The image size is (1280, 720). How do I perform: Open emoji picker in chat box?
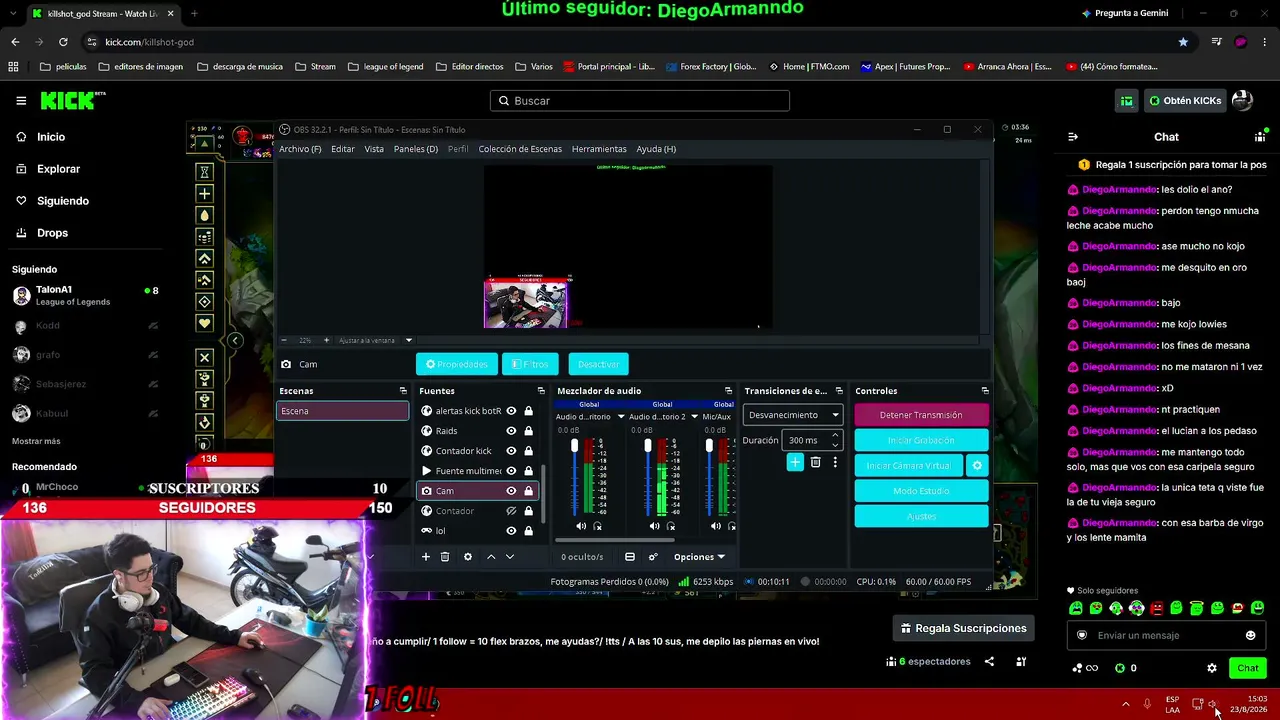click(x=1250, y=635)
